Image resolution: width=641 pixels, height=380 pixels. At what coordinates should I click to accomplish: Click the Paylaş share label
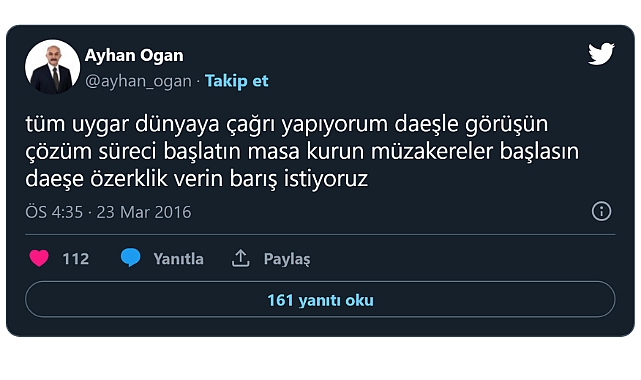click(287, 259)
